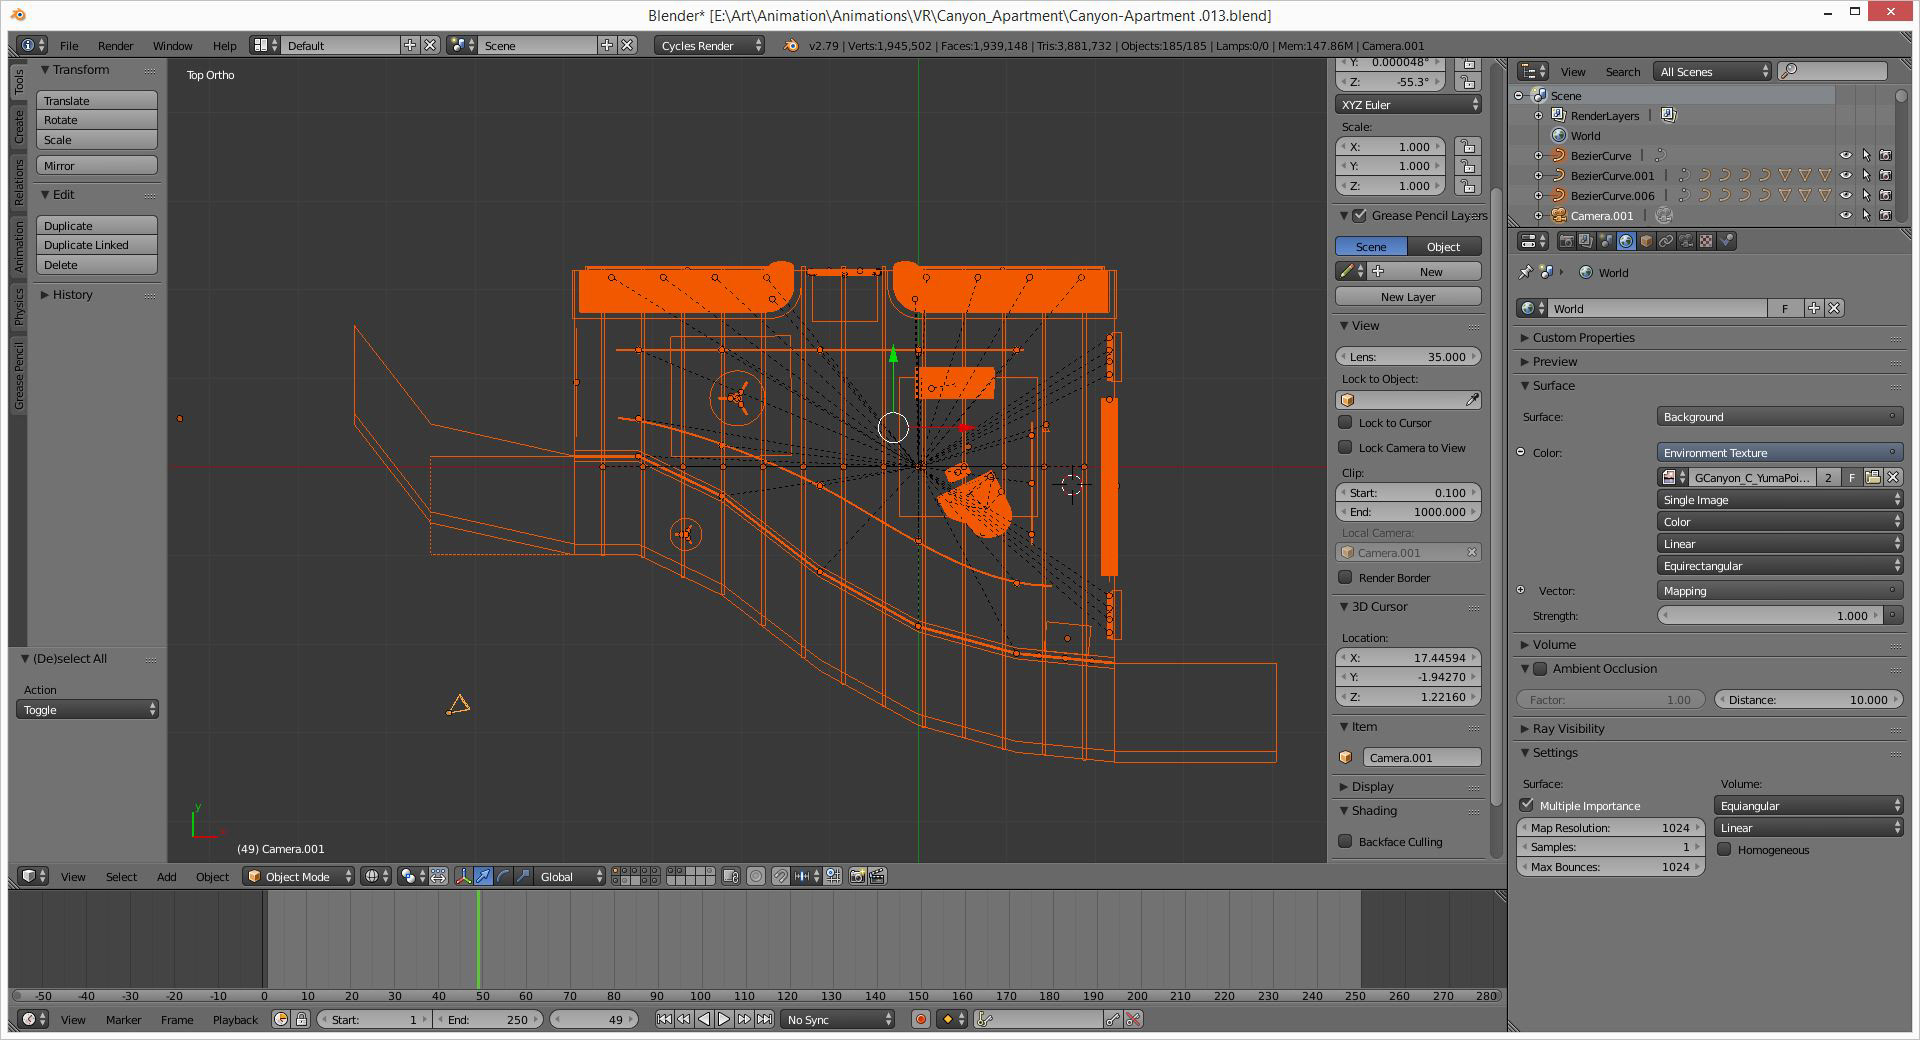Open the environment texture image file browser icon

(x=1873, y=478)
